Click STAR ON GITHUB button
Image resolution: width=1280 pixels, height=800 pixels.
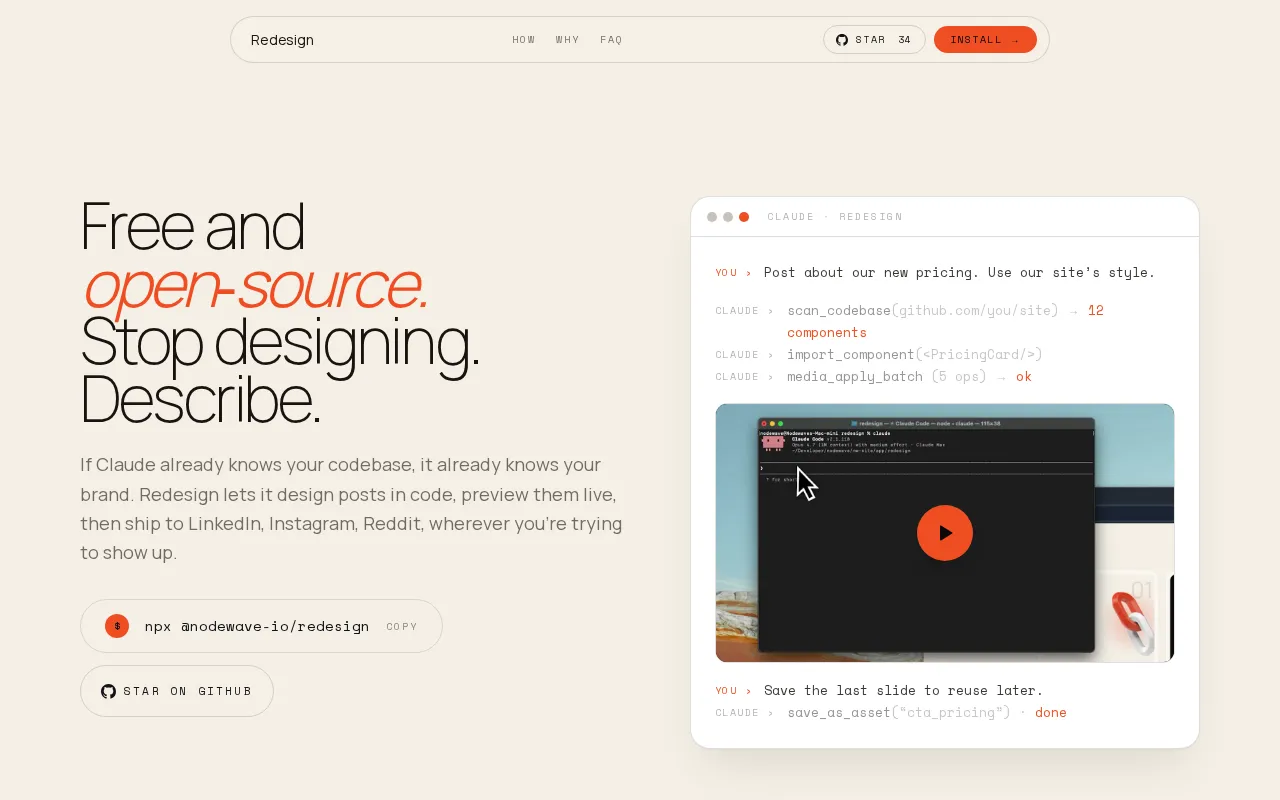click(x=177, y=691)
